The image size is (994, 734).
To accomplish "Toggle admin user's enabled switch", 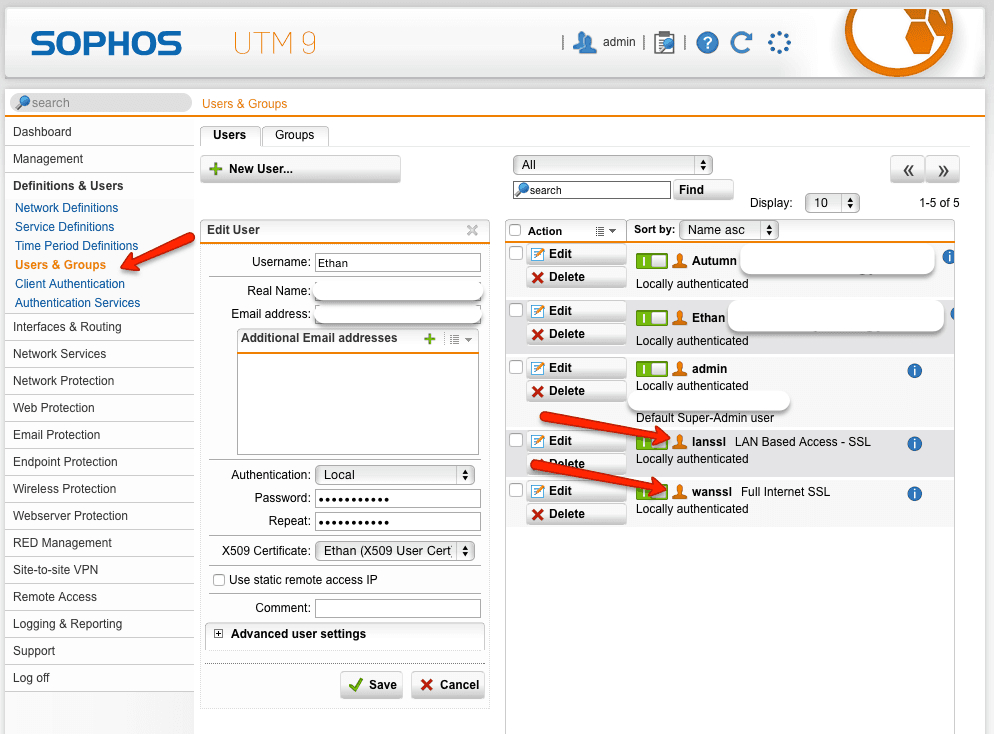I will point(652,369).
